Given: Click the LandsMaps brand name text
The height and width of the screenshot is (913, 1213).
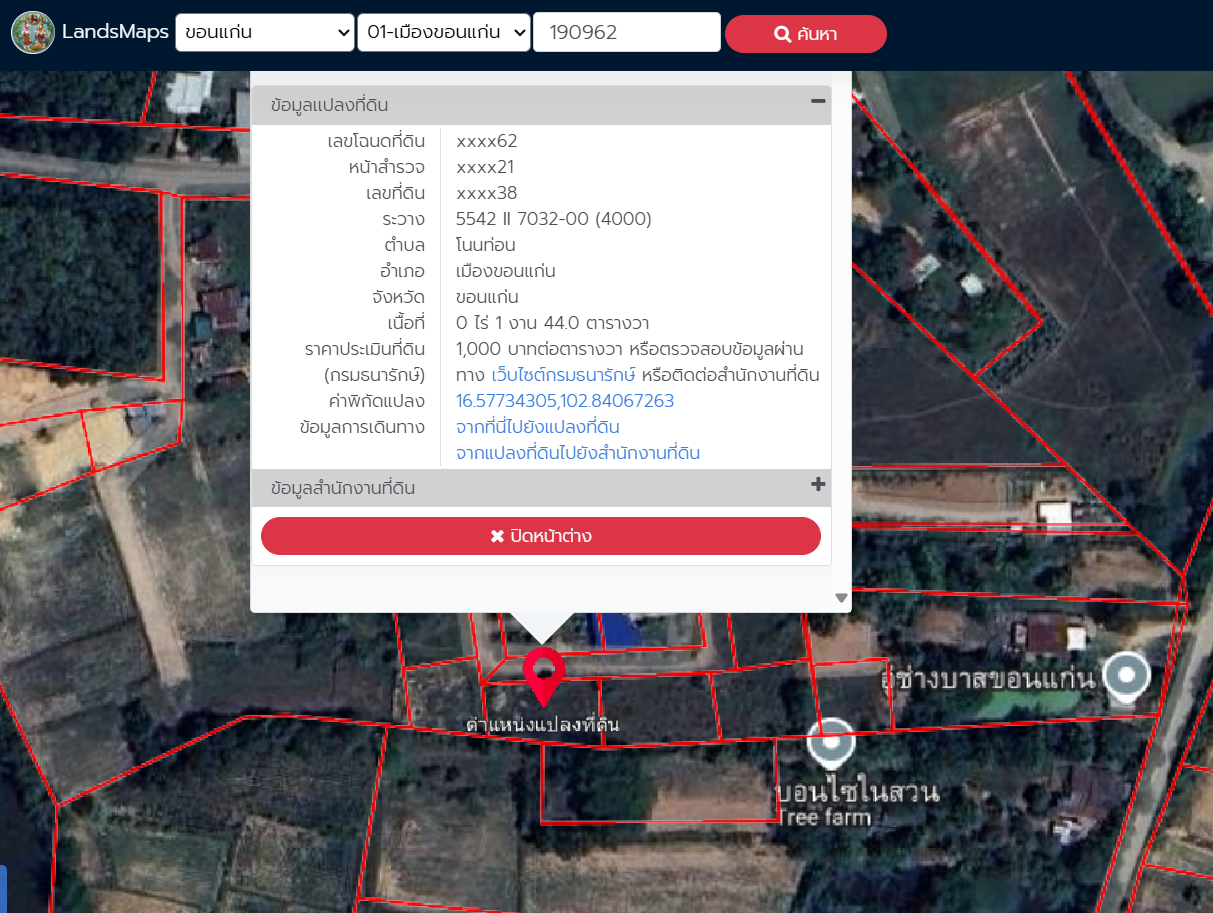Looking at the screenshot, I should pos(115,32).
